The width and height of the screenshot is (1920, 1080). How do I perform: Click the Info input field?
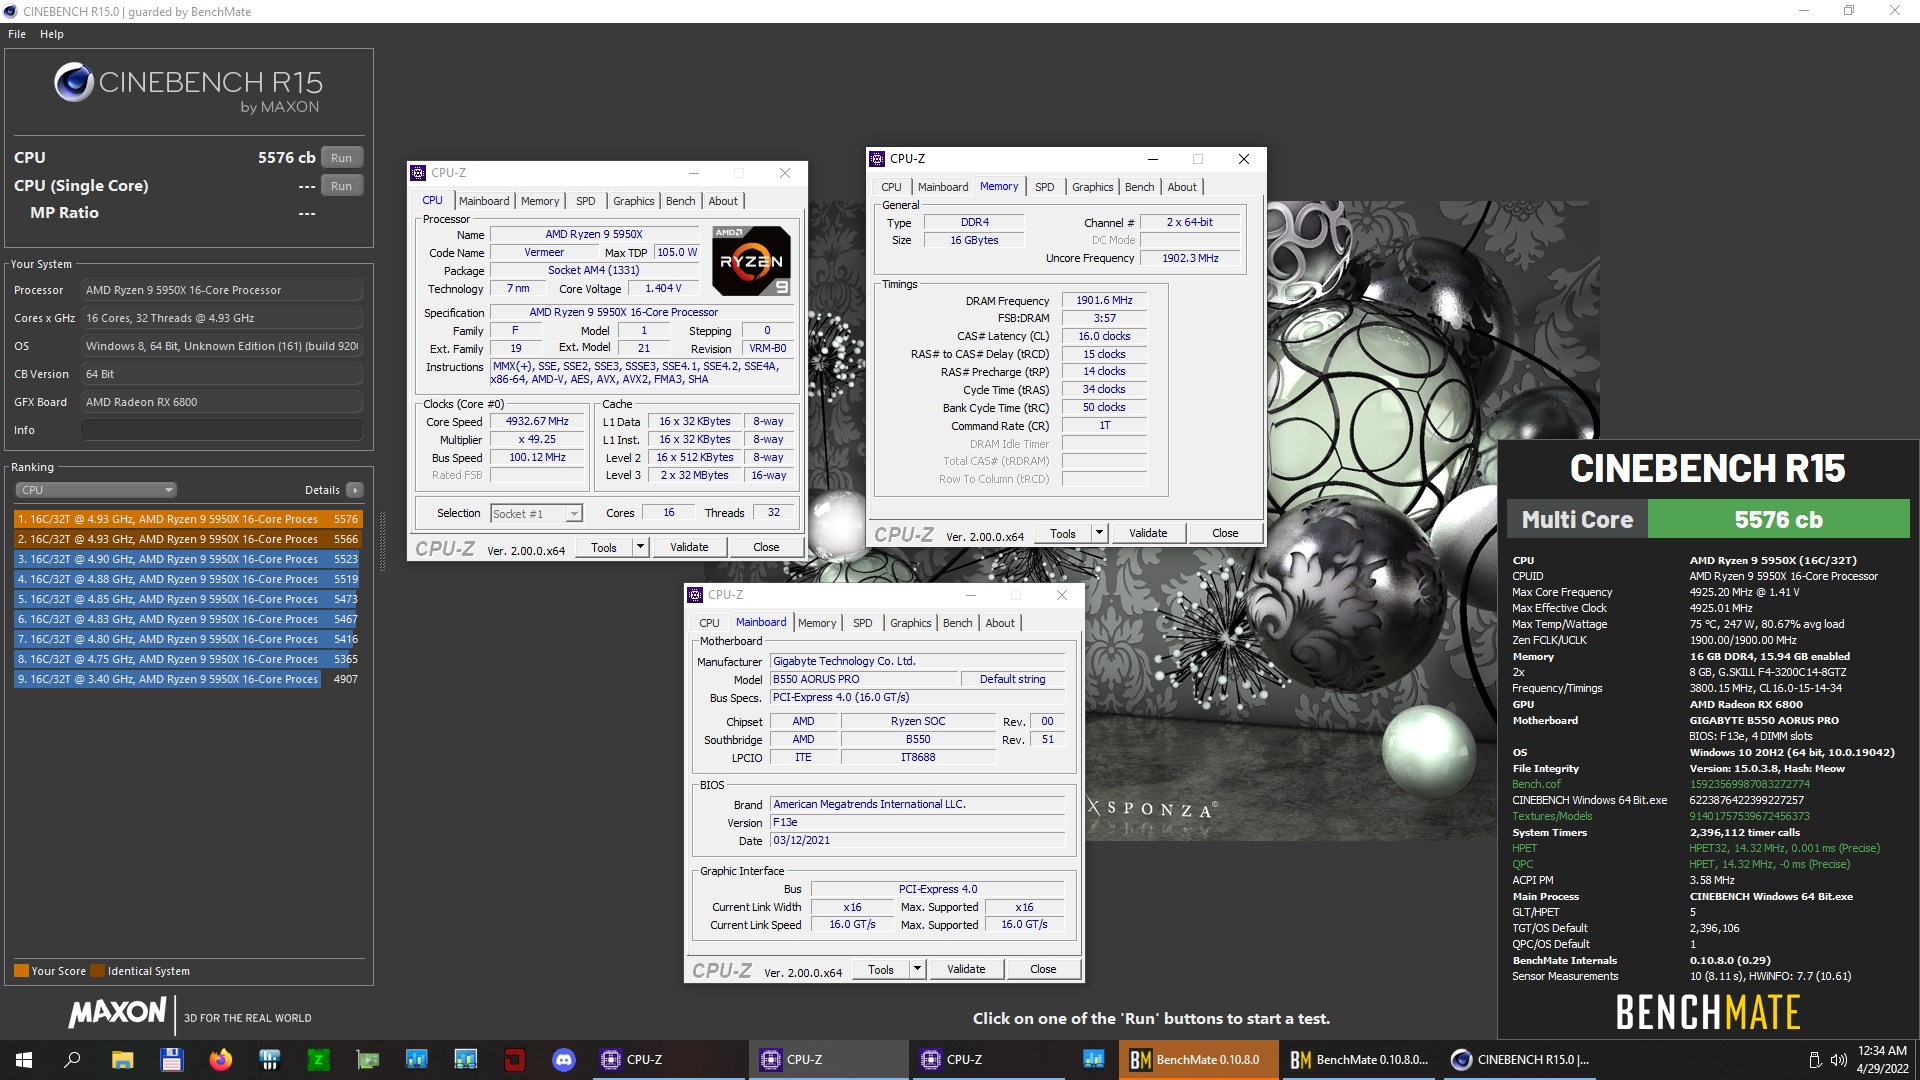[221, 430]
